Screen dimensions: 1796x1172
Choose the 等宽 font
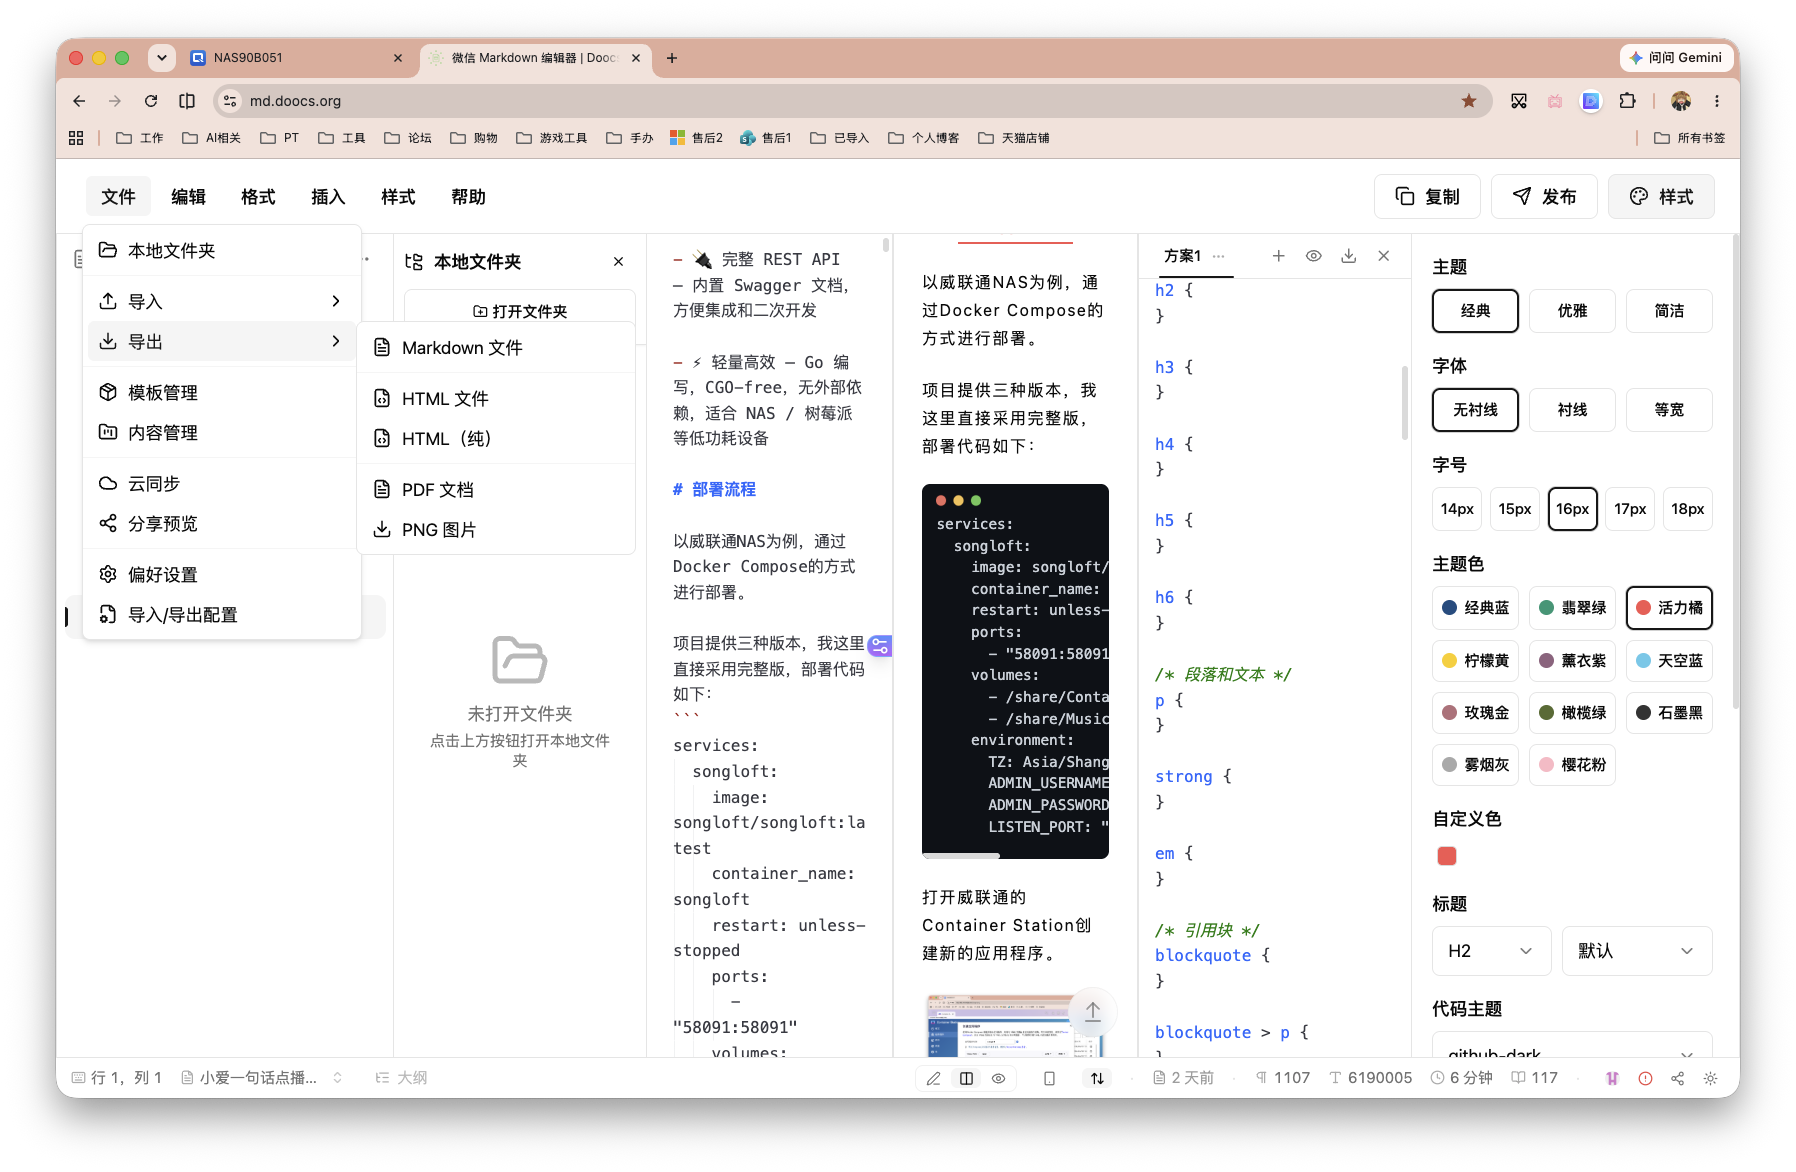point(1669,410)
